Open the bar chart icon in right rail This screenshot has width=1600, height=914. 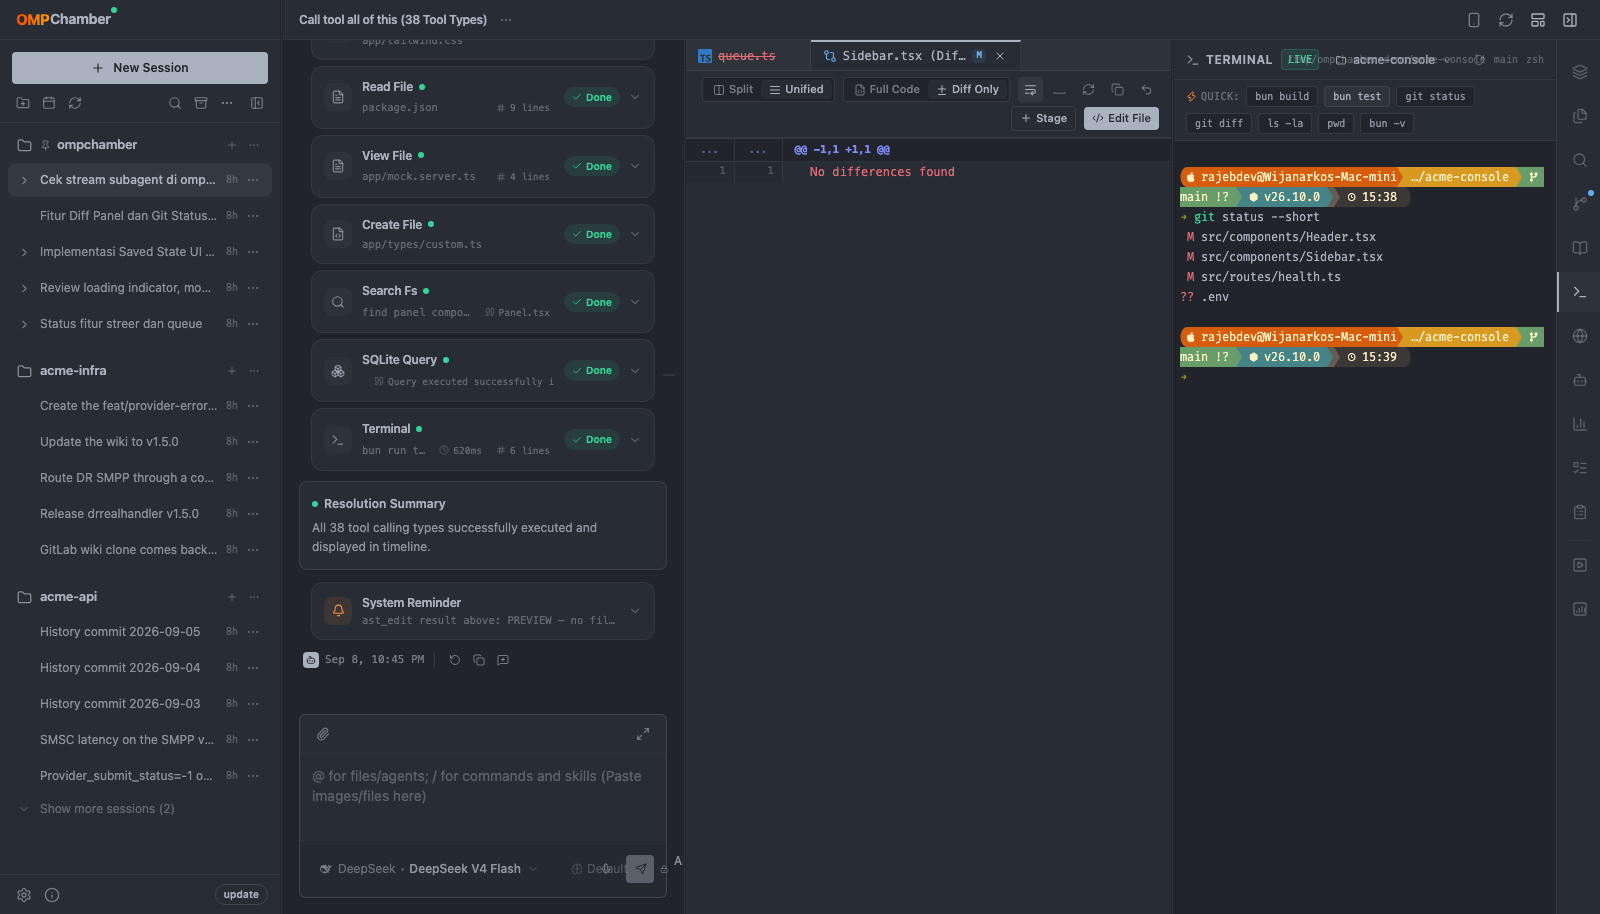(x=1580, y=424)
